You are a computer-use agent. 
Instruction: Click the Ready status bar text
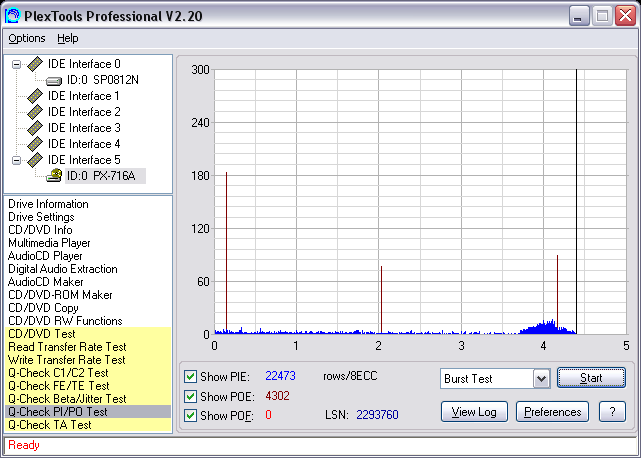coord(24,445)
